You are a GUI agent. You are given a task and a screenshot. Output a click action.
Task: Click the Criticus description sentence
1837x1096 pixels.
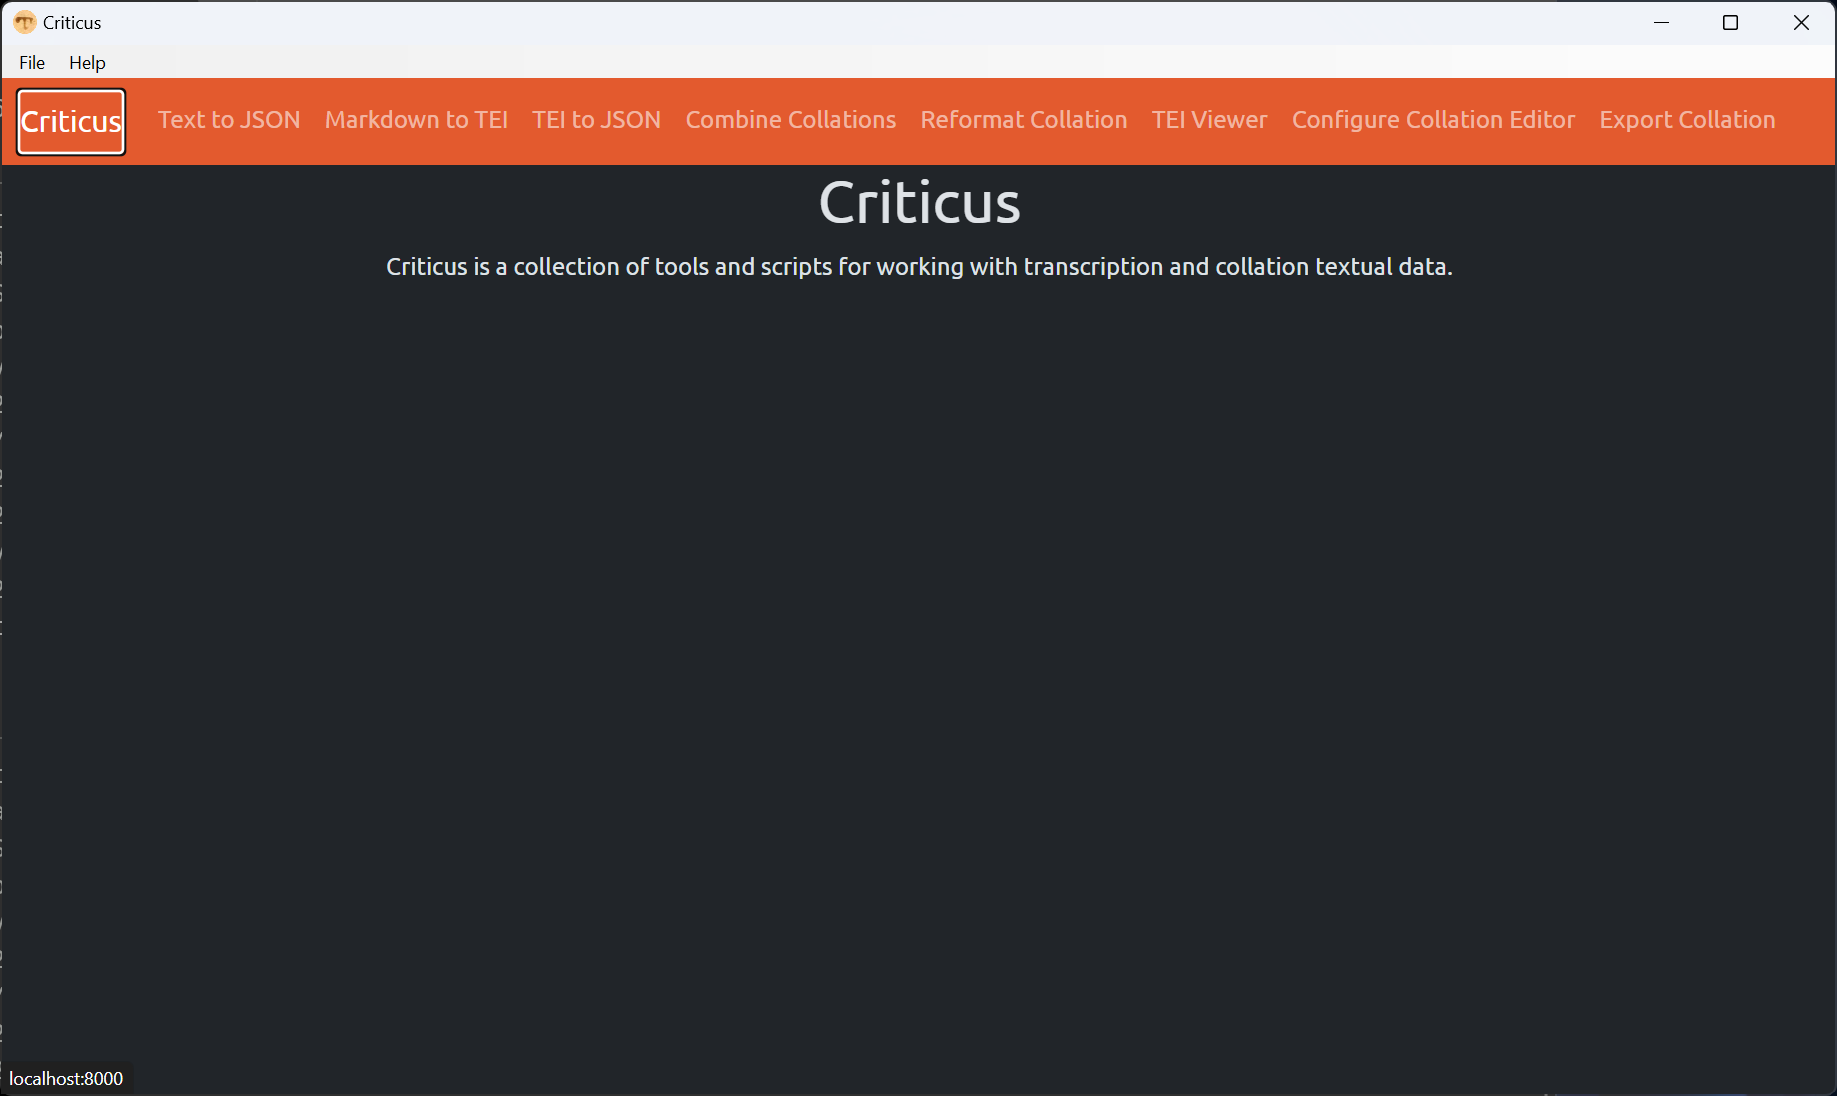[919, 267]
